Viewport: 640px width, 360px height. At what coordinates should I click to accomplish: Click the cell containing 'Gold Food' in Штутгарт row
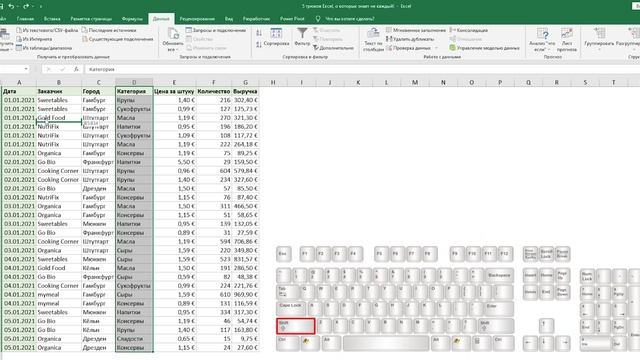[59, 118]
